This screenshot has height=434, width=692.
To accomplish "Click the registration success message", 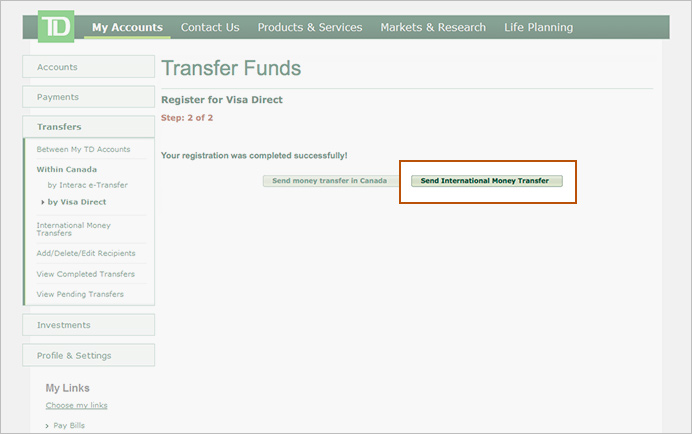I will point(254,155).
